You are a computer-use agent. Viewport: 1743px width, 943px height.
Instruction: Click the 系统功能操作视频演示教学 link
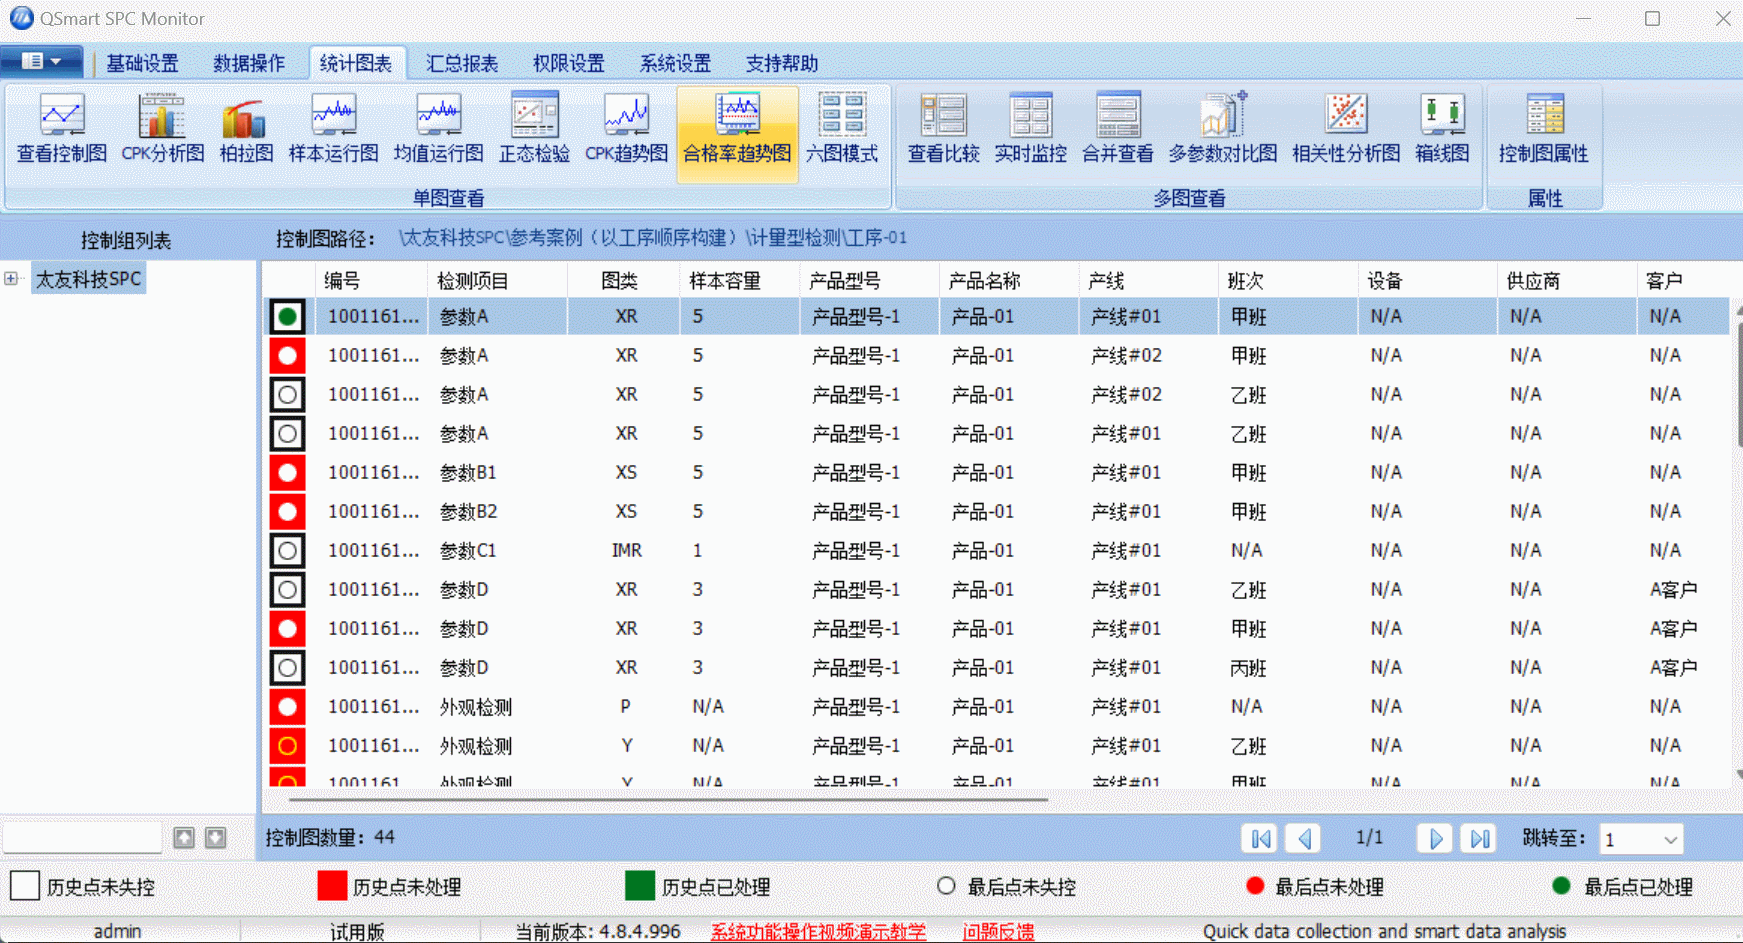coord(818,930)
